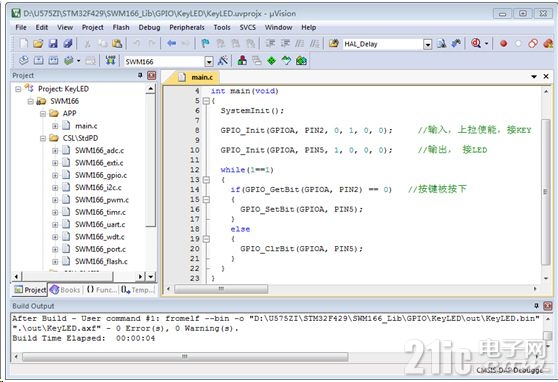Viewport: 558px width, 382px height.
Task: Click the Manage Run-Time Environment icon
Action: 301,61
